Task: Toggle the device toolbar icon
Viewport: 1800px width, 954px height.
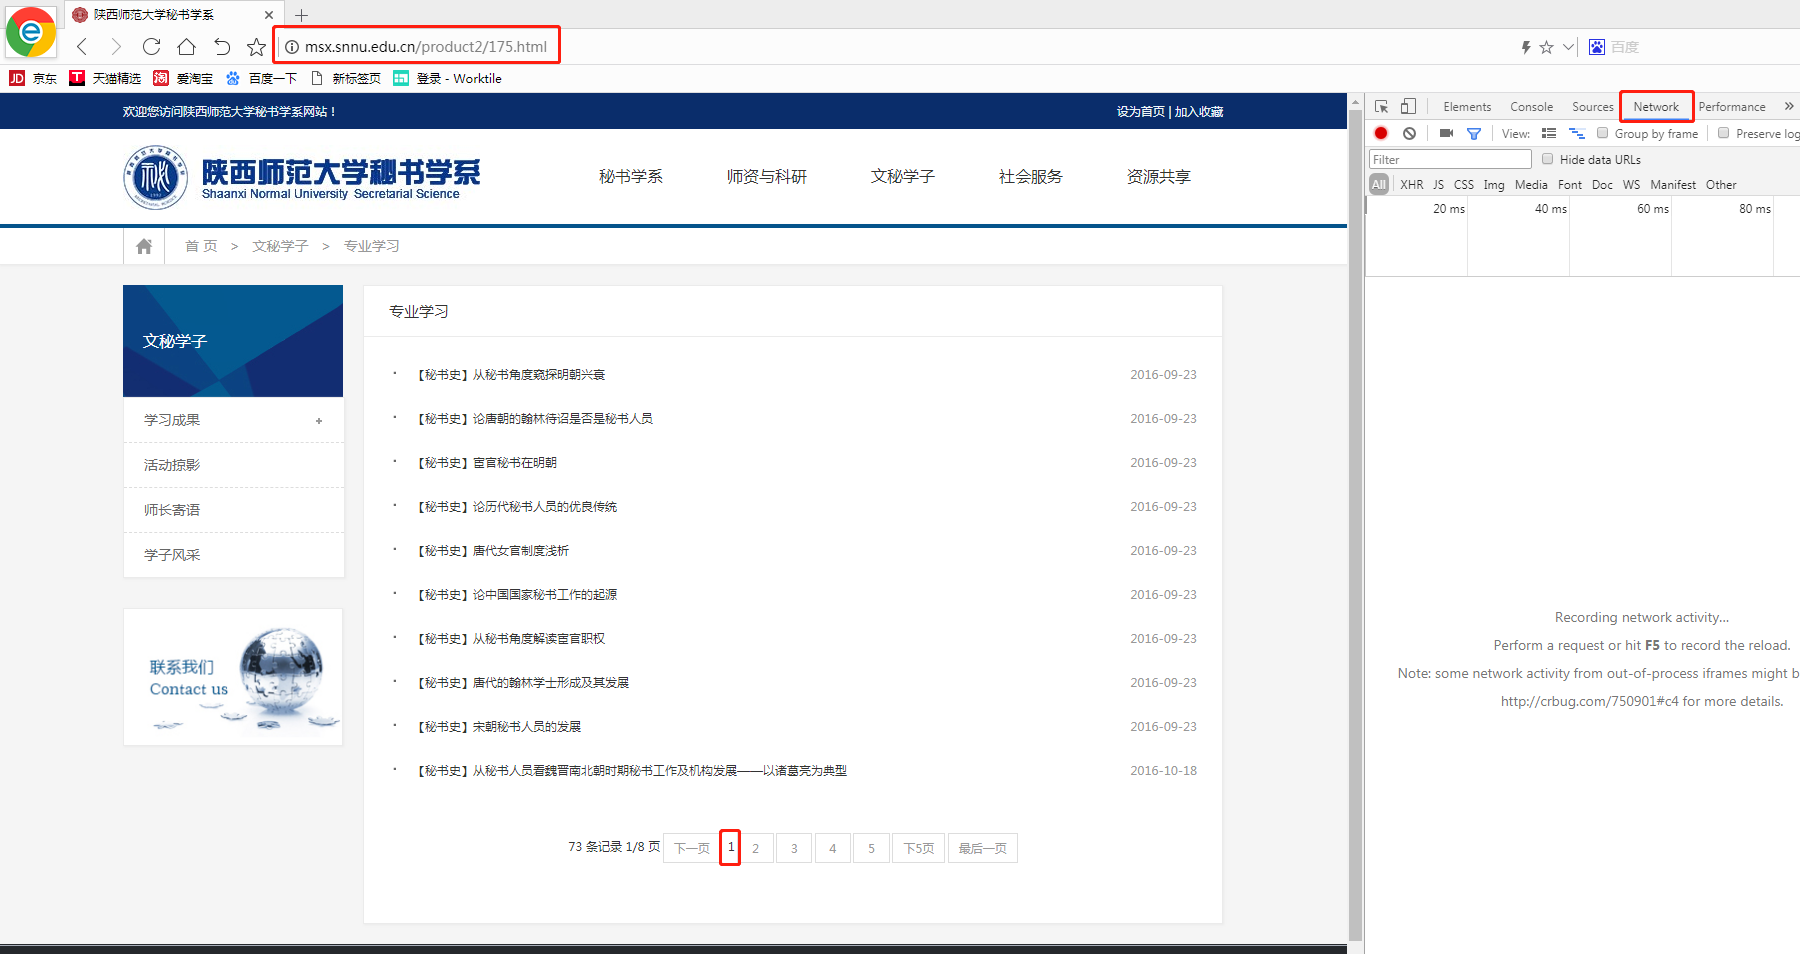Action: pyautogui.click(x=1408, y=107)
